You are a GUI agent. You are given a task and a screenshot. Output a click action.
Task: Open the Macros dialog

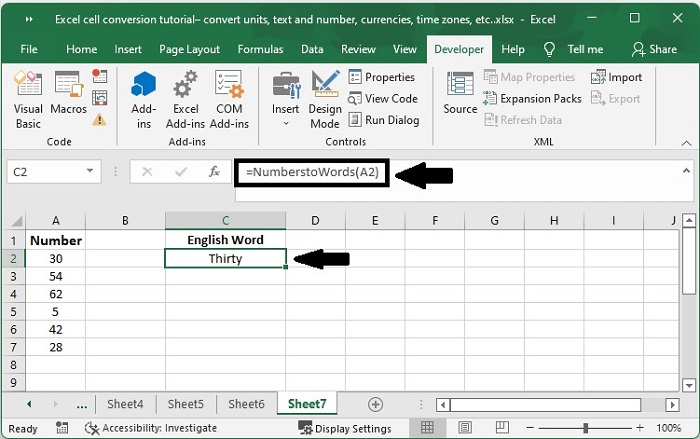coord(68,92)
